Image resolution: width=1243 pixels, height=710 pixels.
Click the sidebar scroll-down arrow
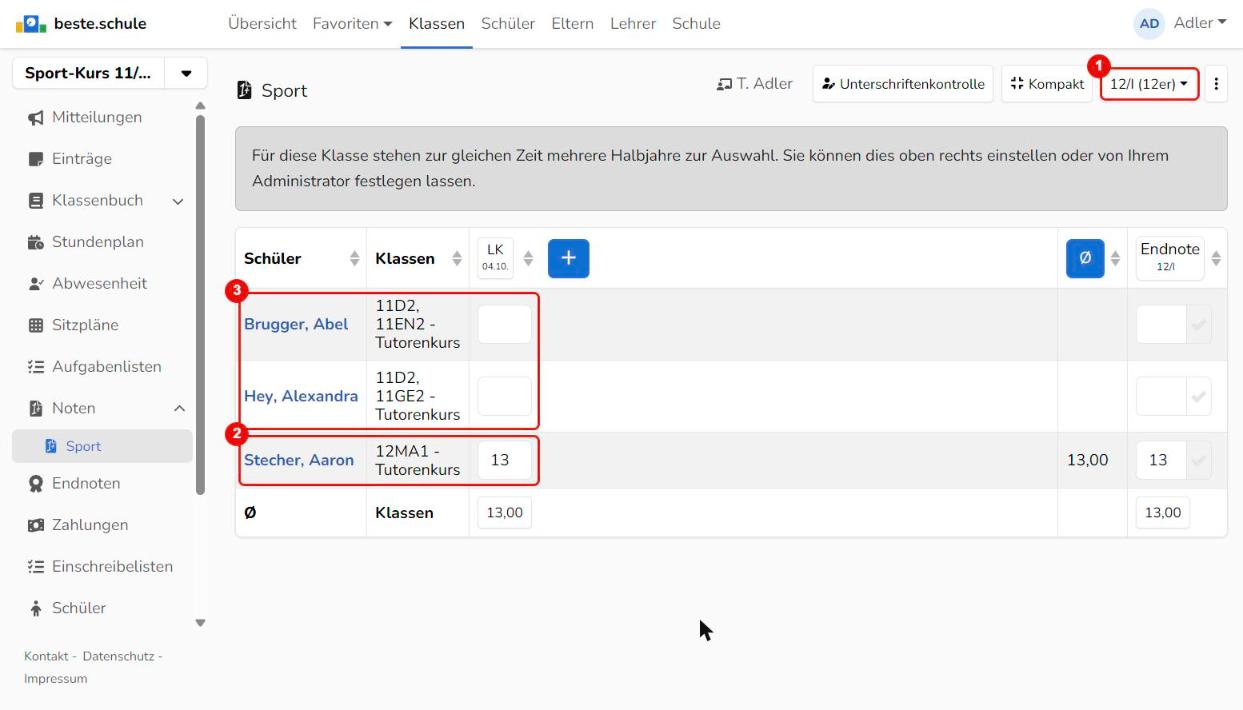pos(199,623)
